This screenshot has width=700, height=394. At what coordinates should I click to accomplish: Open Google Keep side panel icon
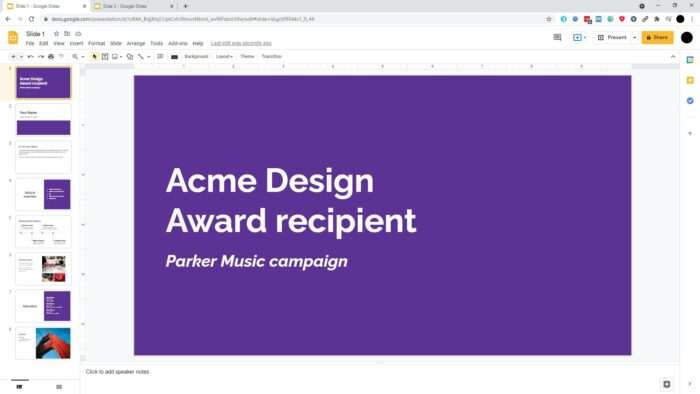point(690,80)
